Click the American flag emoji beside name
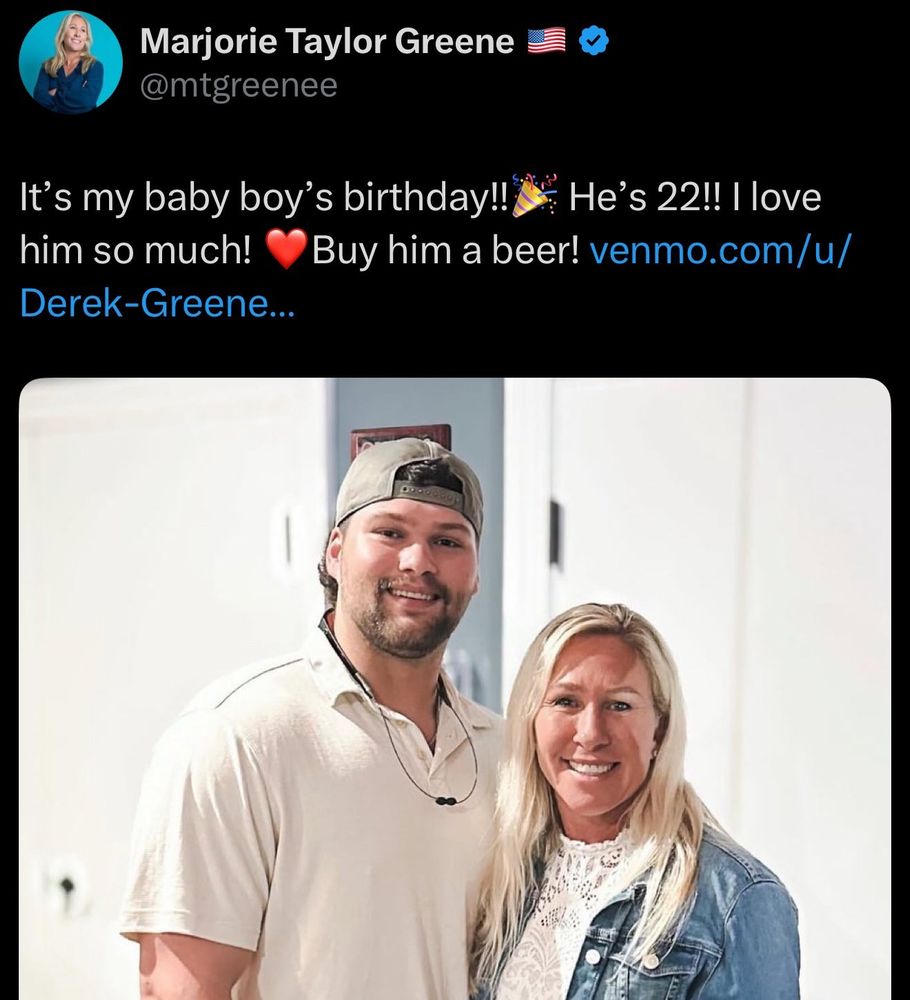This screenshot has height=1000, width=910. pyautogui.click(x=547, y=42)
